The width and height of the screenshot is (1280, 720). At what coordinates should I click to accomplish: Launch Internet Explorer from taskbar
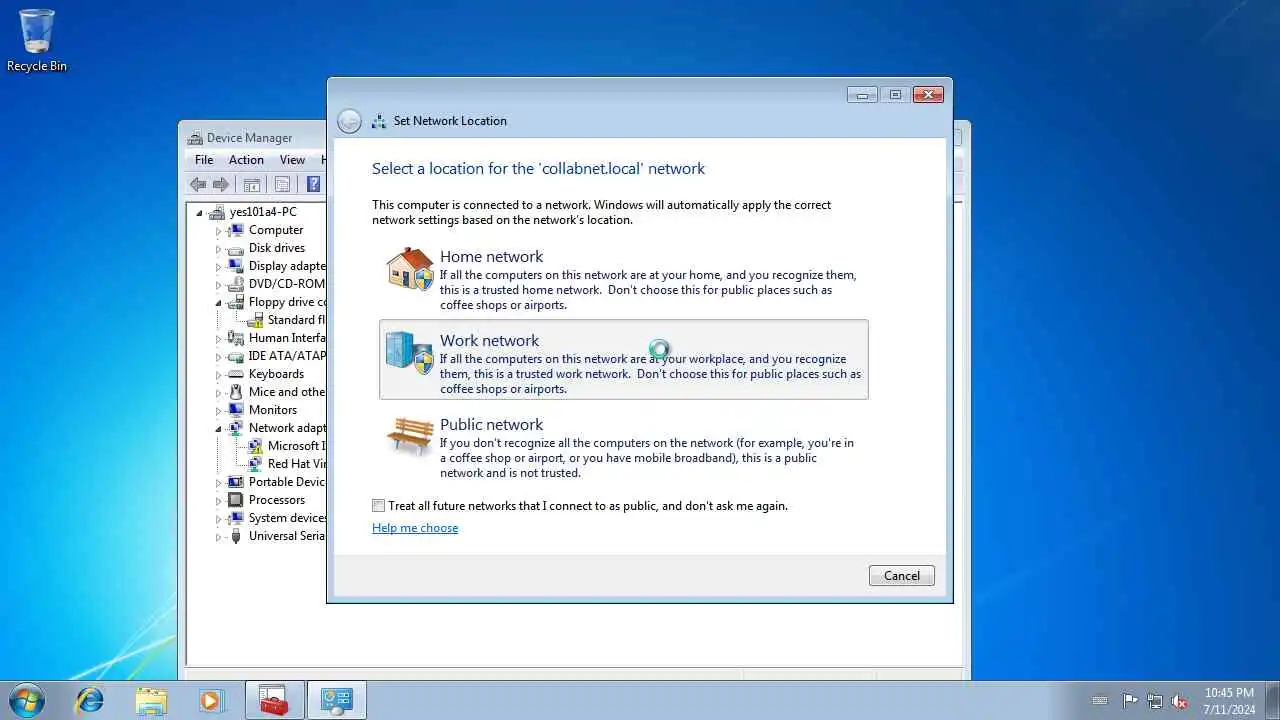[x=89, y=700]
